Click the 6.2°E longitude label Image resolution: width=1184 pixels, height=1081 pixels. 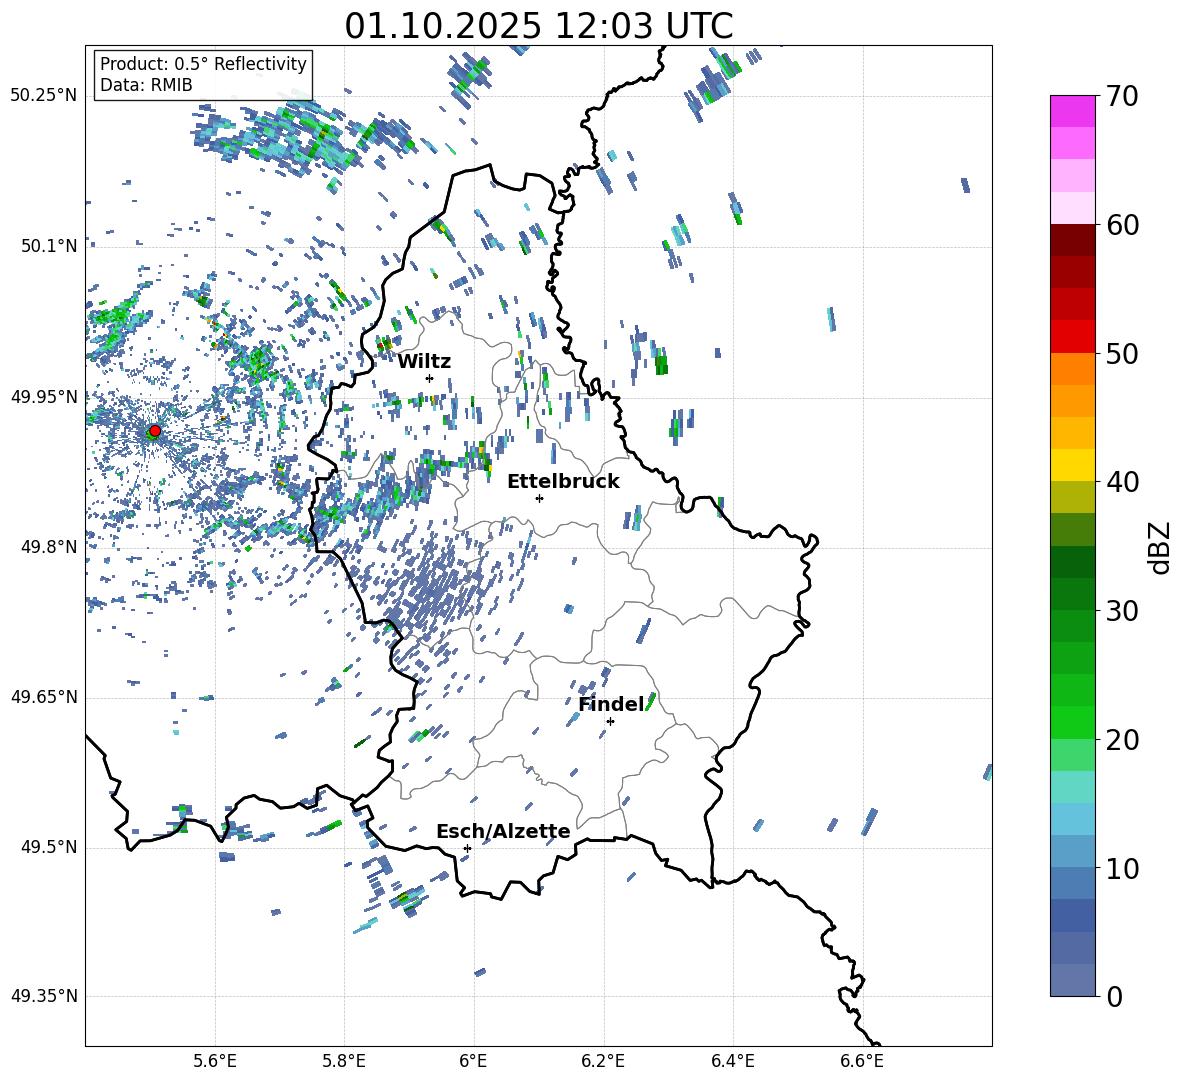tap(603, 1062)
